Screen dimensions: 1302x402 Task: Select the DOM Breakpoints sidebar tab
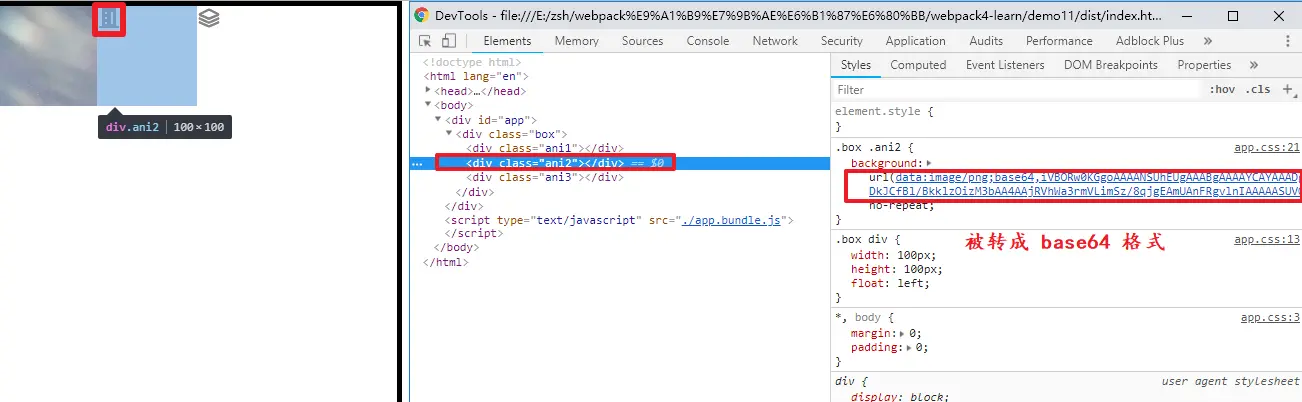click(x=1110, y=65)
